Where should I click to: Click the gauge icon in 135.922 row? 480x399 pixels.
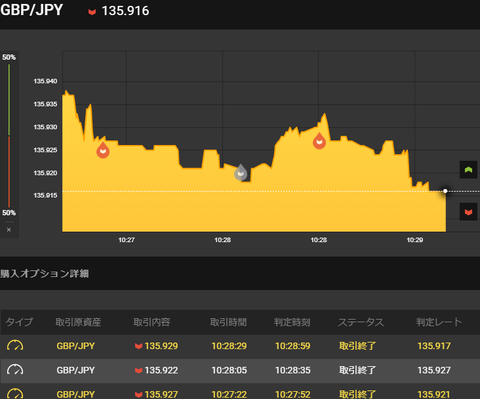(15, 370)
